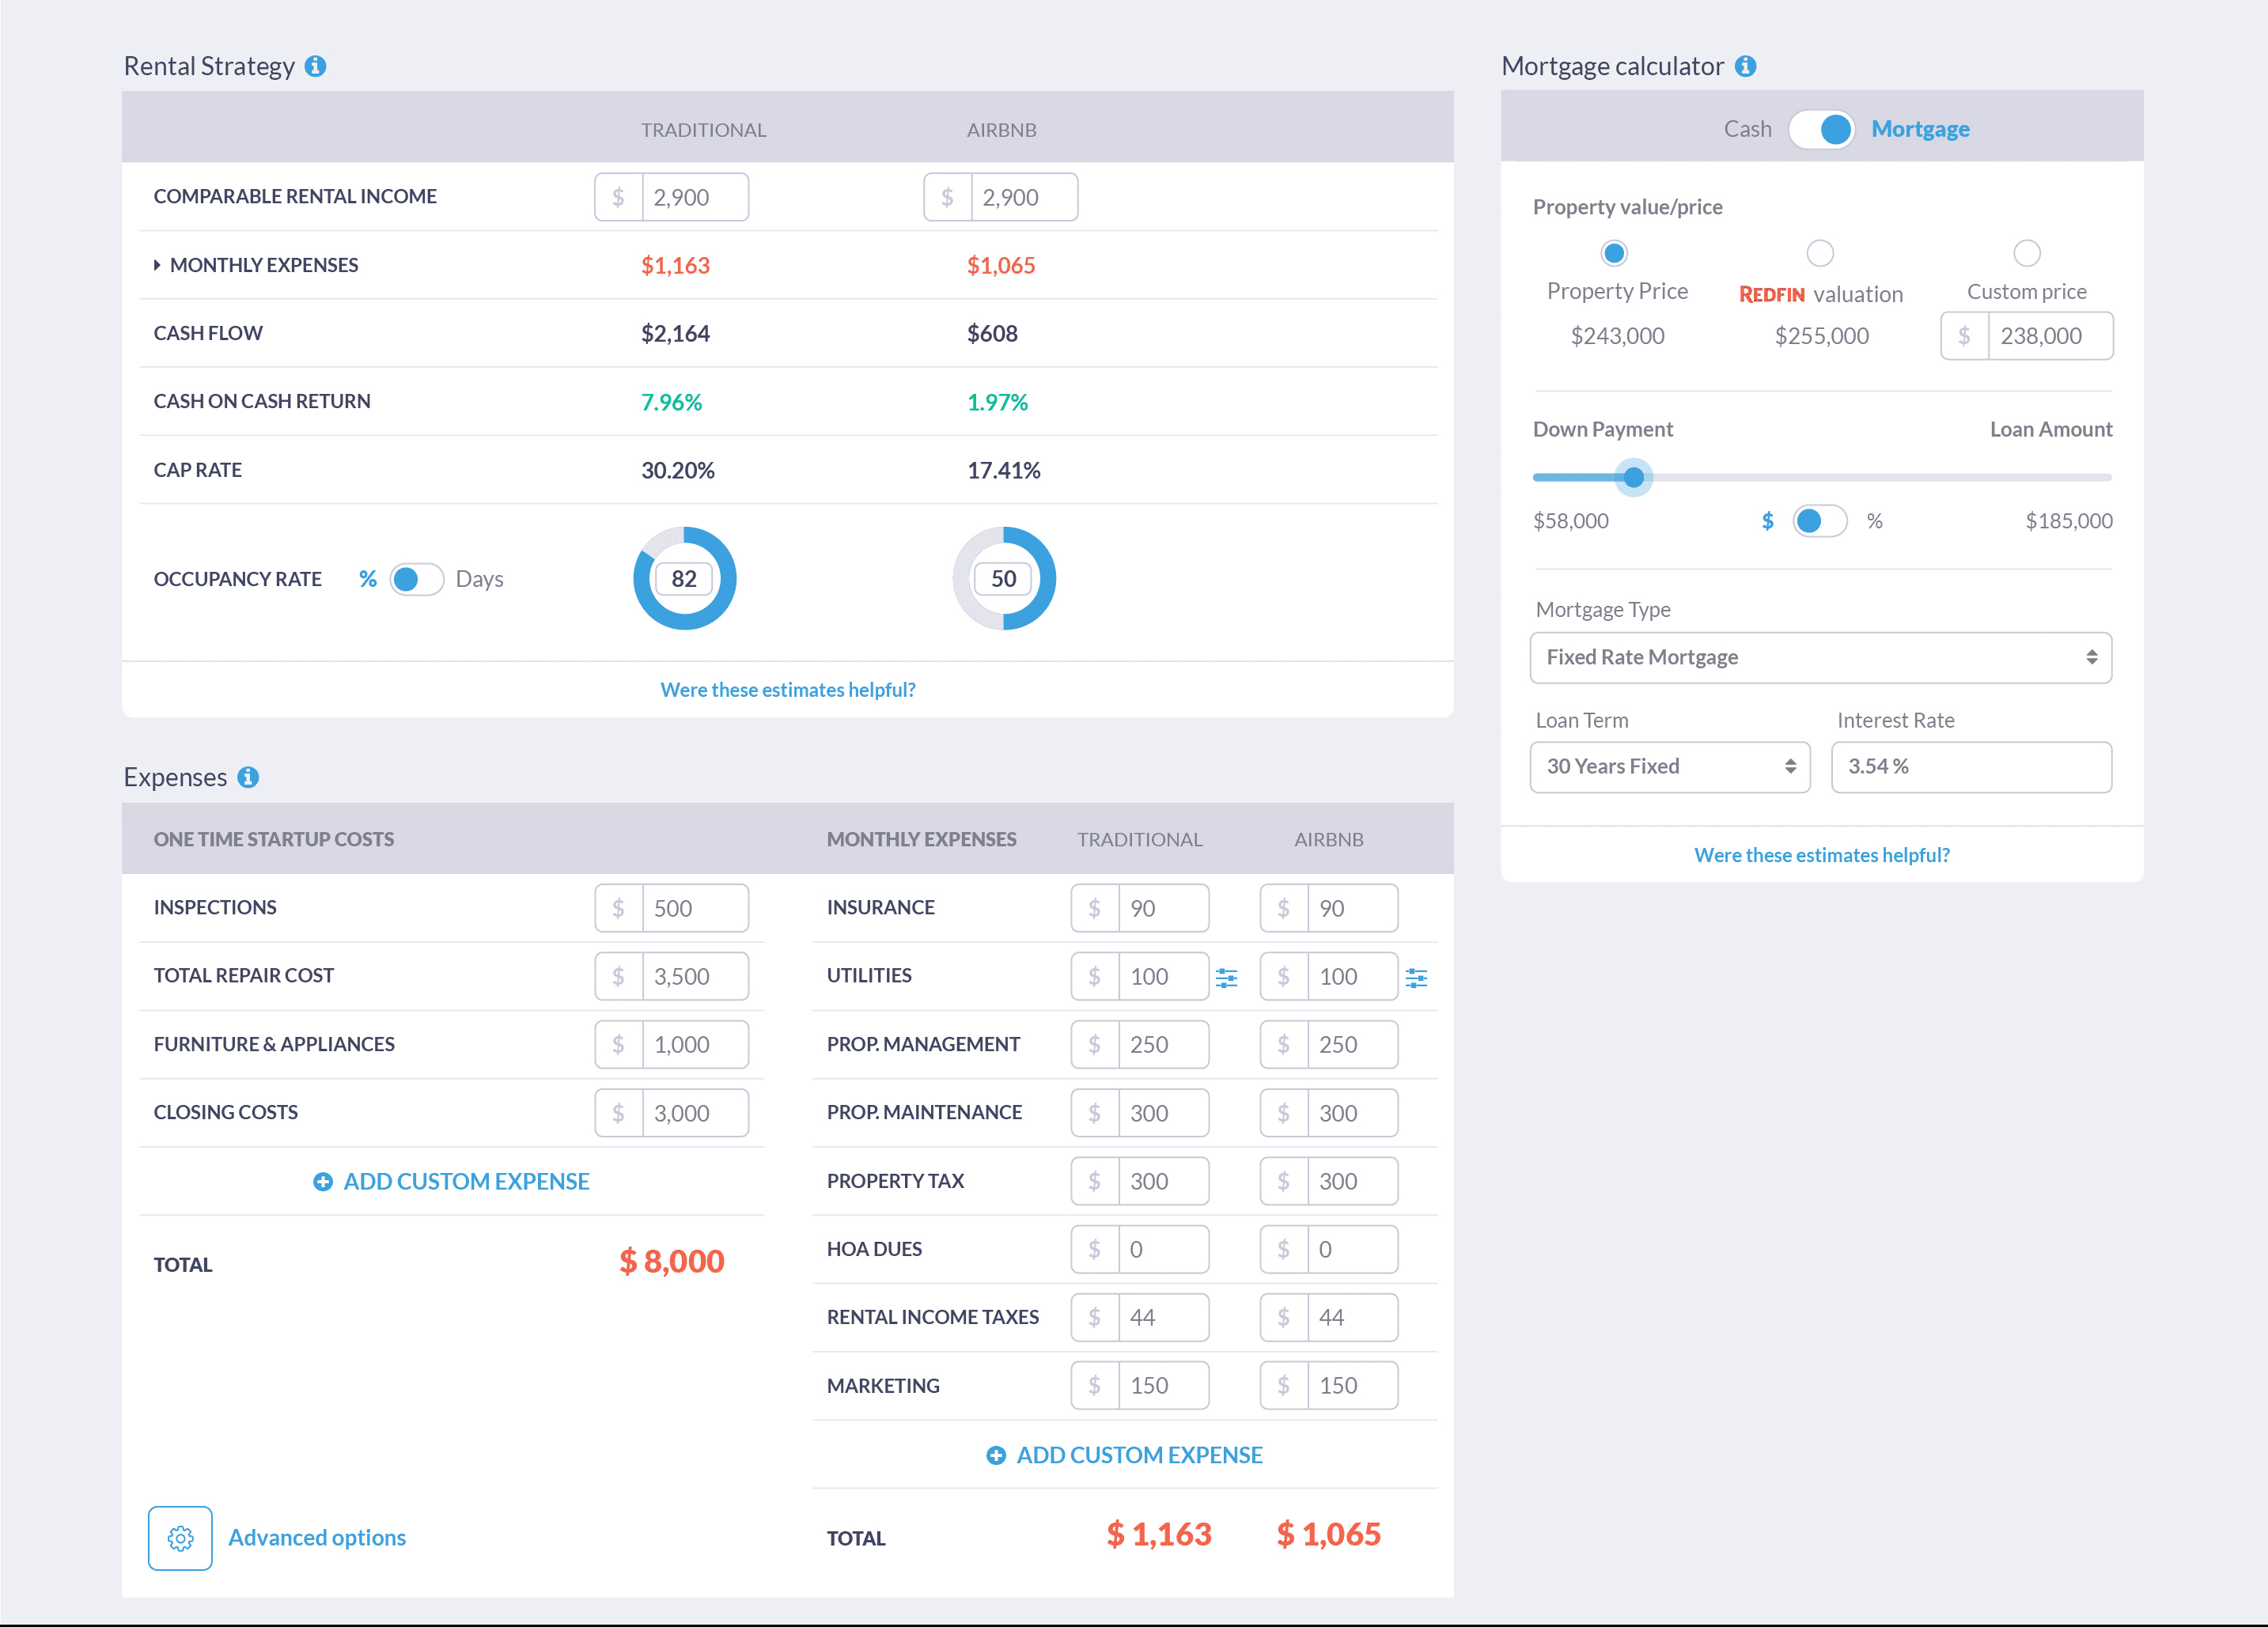Toggle Cash versus Mortgage switch
Screen dimensions: 2268x1627
(1821, 130)
